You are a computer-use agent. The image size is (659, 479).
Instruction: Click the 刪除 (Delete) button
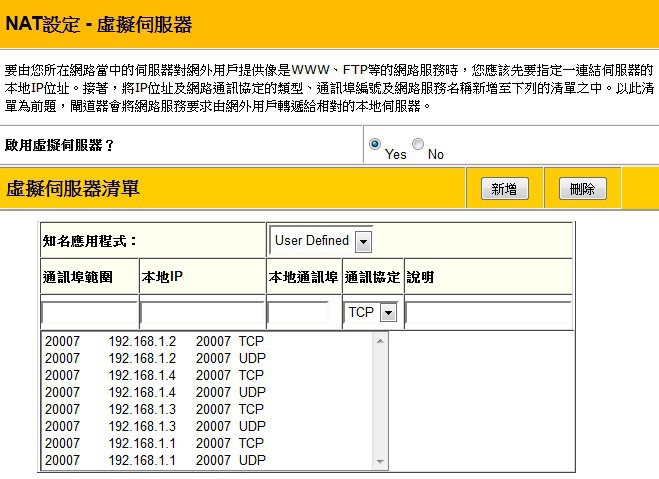(582, 189)
